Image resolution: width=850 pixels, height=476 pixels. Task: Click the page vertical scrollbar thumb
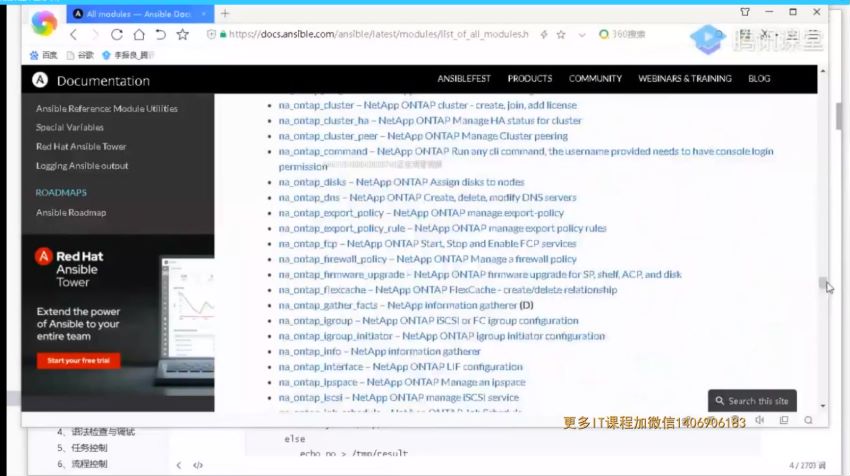click(x=822, y=283)
